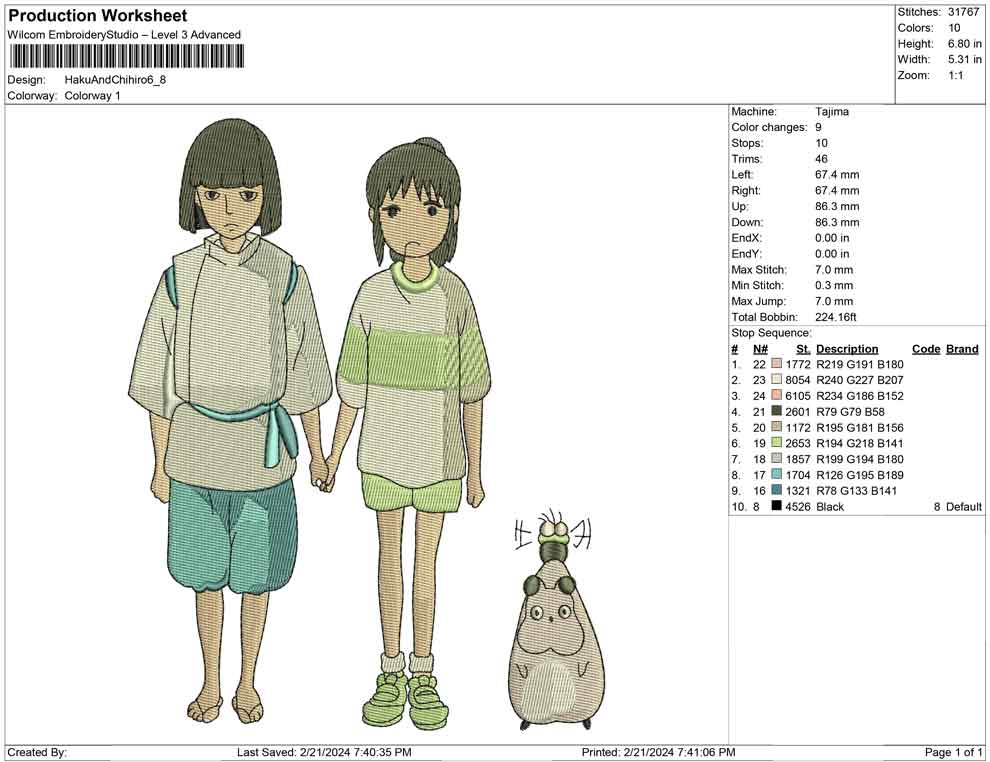Image resolution: width=990 pixels, height=762 pixels.
Task: Click the Min Stitch value '0.3 mm'
Action: pyautogui.click(x=834, y=285)
